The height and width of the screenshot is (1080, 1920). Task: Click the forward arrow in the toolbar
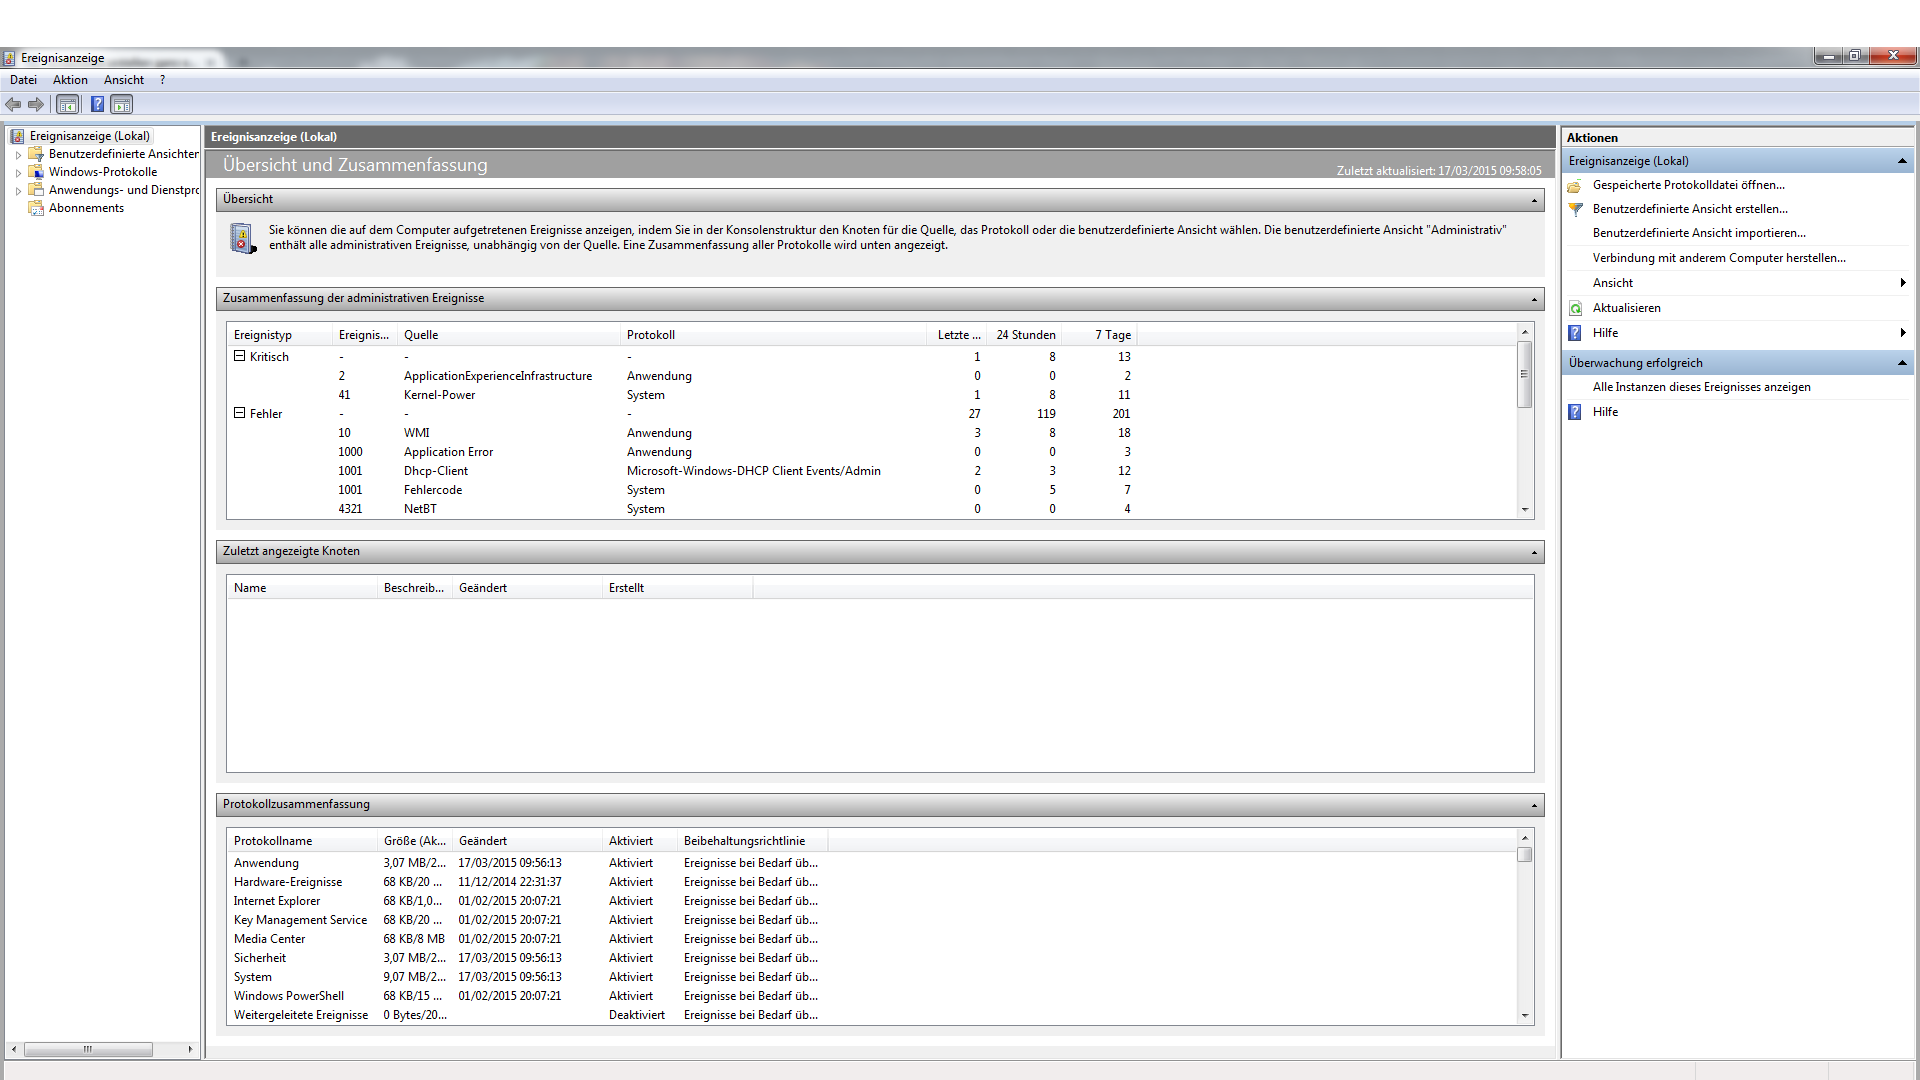click(36, 104)
